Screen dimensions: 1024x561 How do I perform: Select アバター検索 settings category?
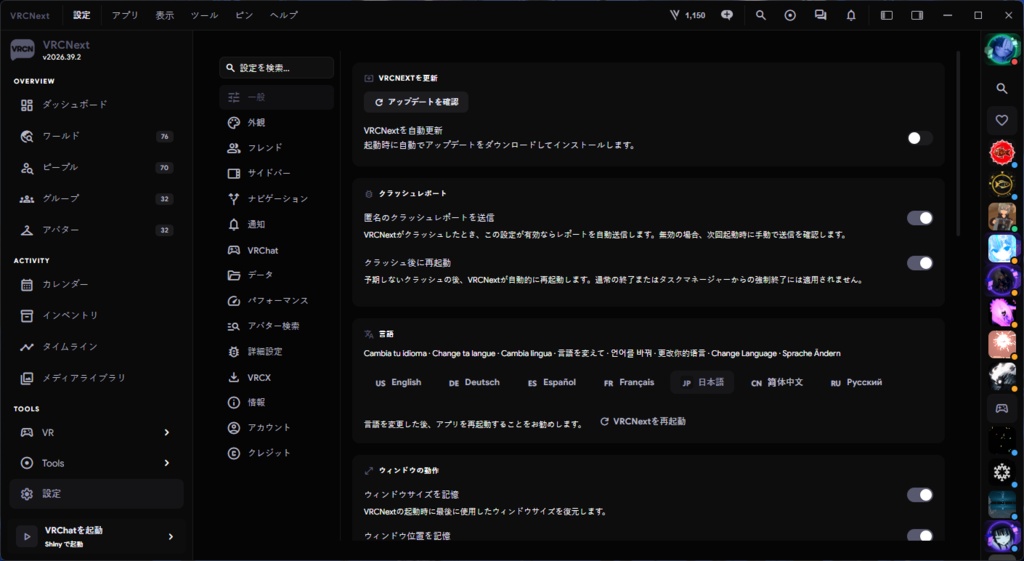click(276, 326)
